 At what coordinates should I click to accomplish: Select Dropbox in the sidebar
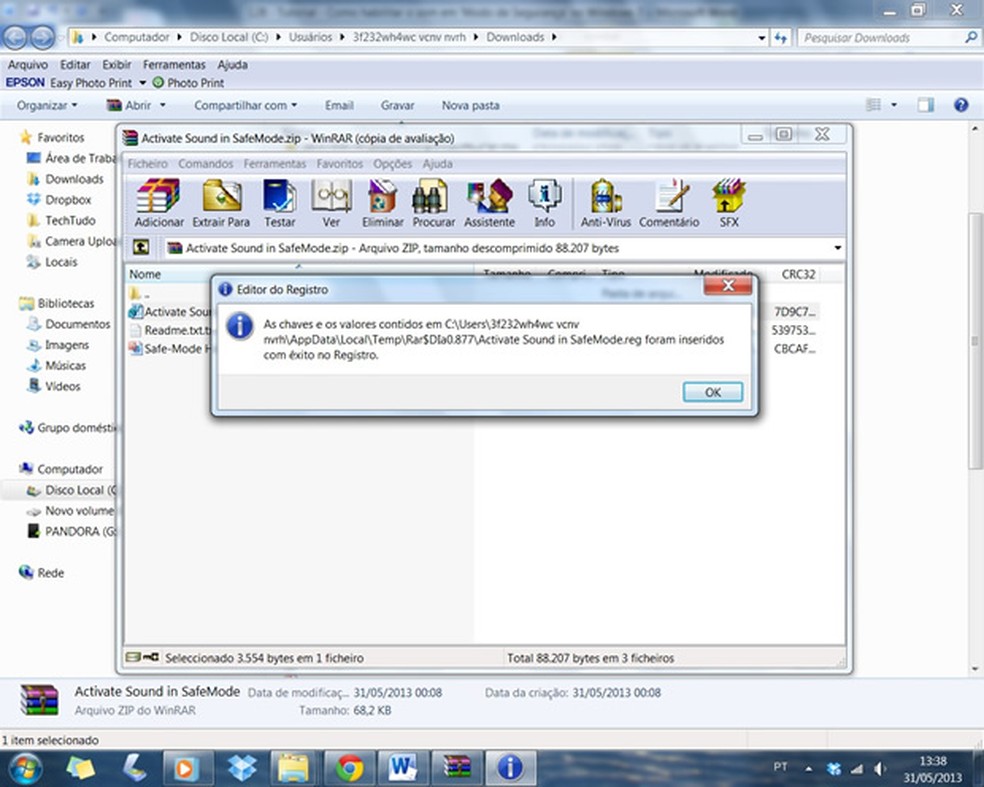68,200
